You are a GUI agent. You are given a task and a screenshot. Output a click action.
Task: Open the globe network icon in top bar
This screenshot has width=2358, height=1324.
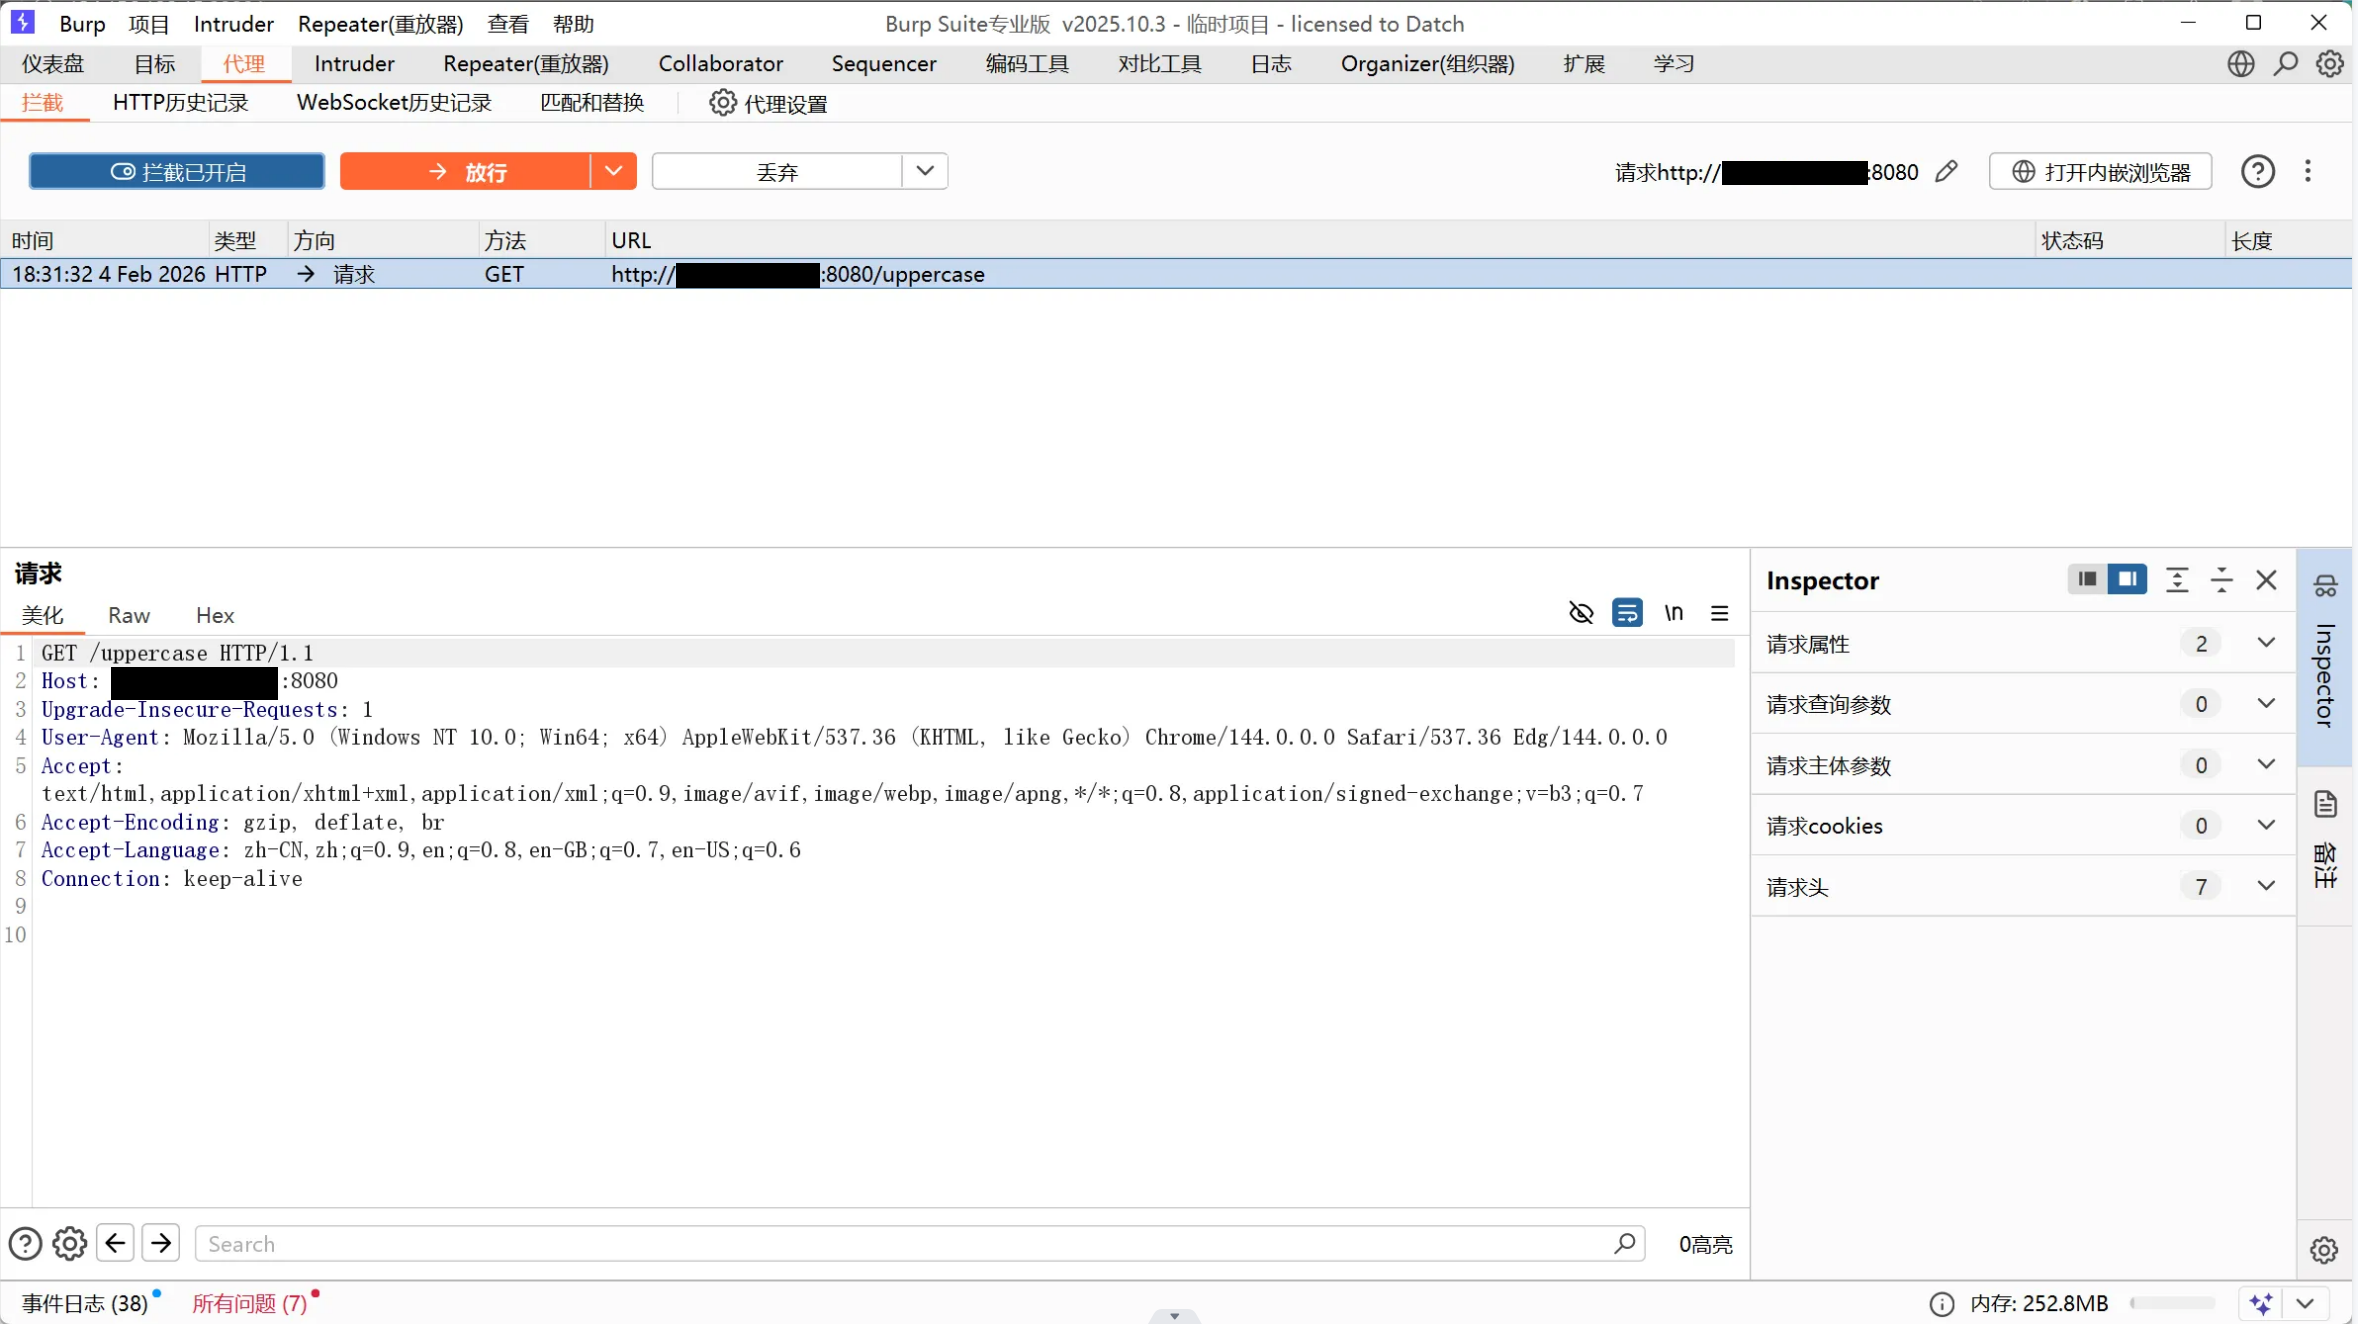(2241, 64)
